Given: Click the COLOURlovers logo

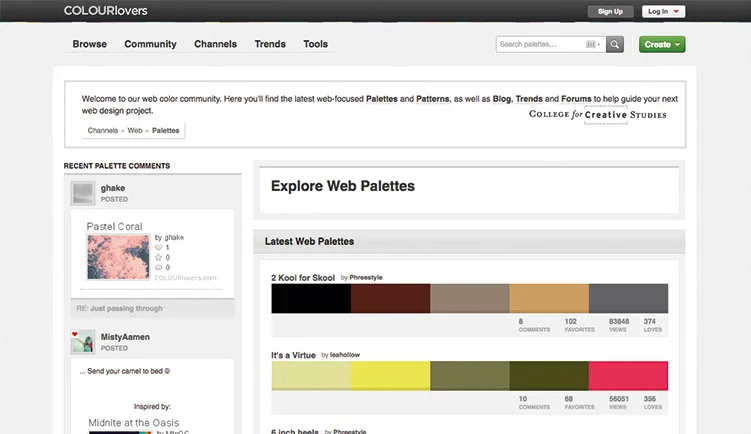Looking at the screenshot, I should 105,11.
